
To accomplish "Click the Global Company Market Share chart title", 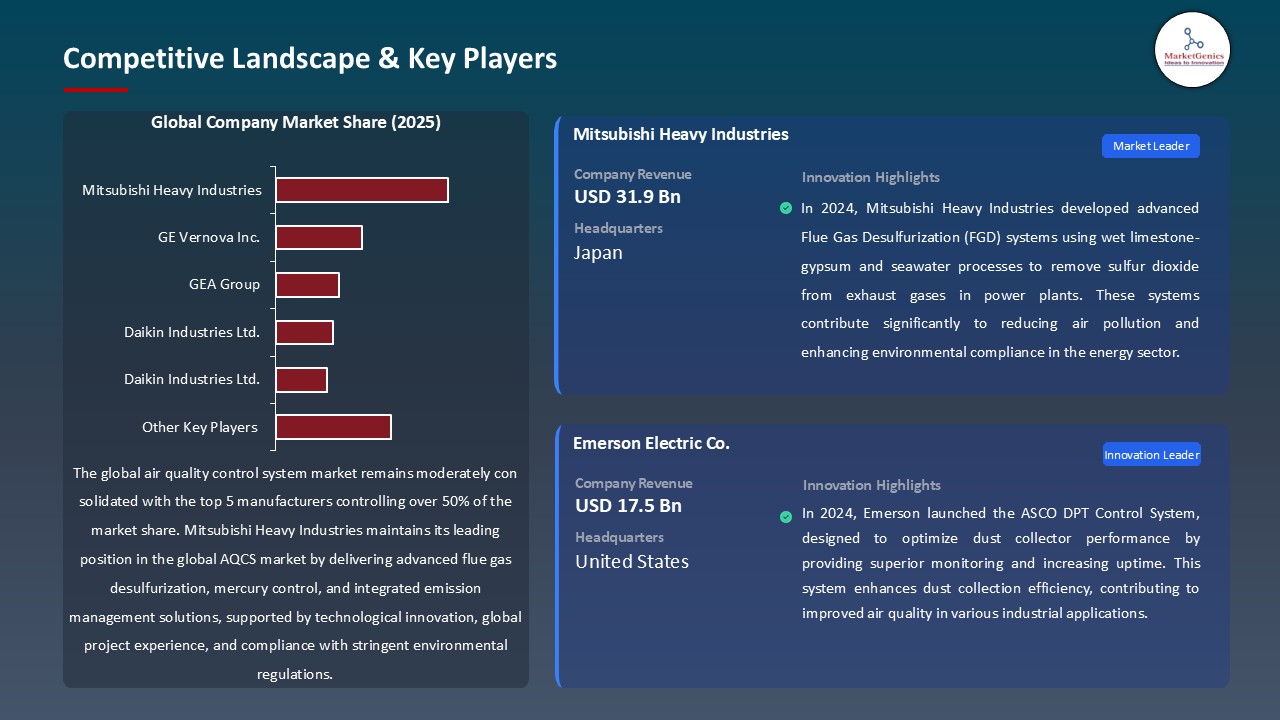I will pyautogui.click(x=296, y=122).
